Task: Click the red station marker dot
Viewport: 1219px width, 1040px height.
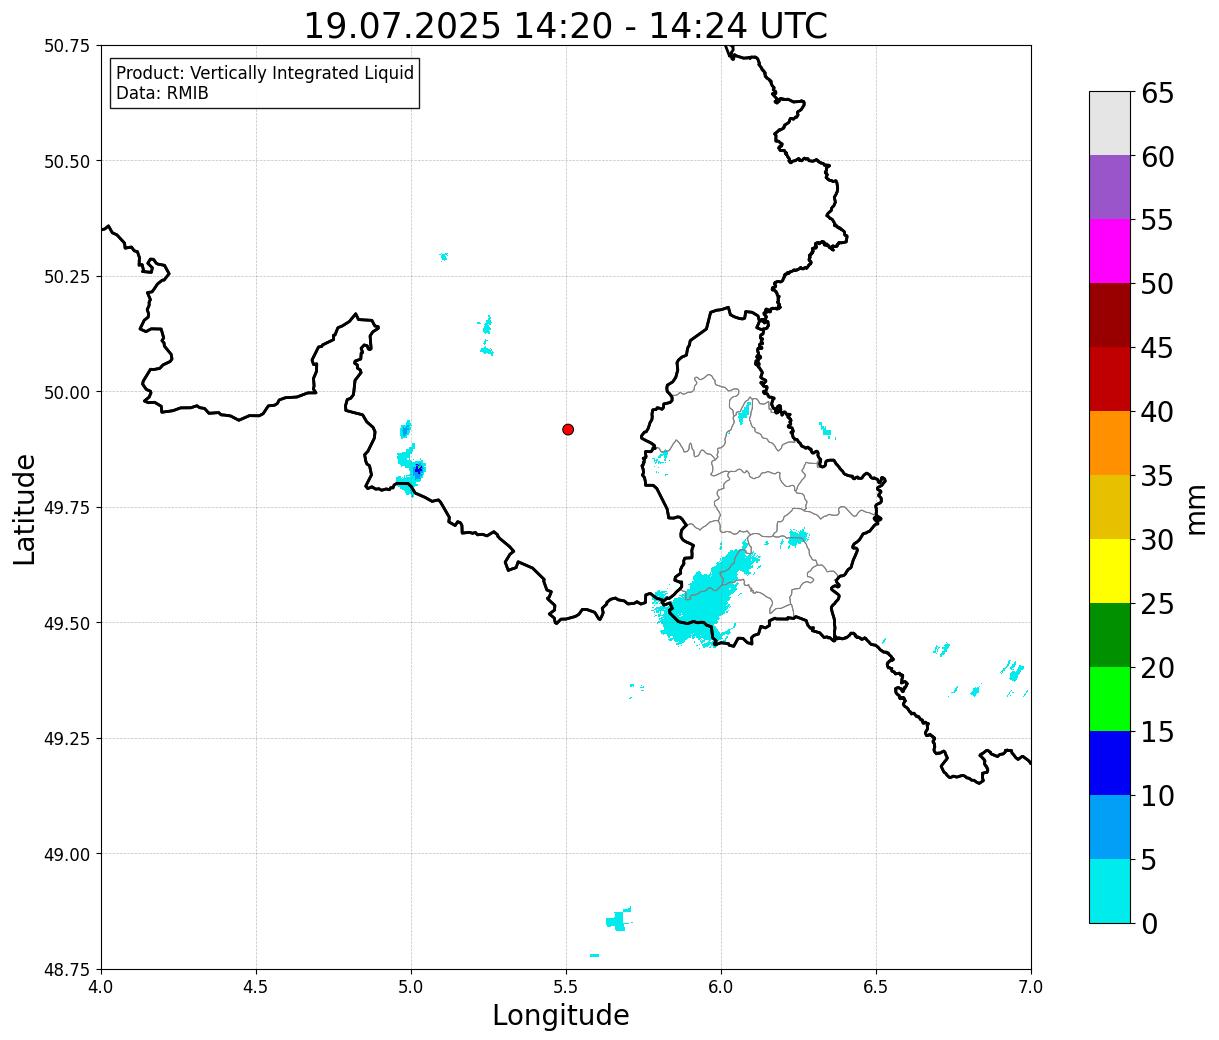Action: 568,429
